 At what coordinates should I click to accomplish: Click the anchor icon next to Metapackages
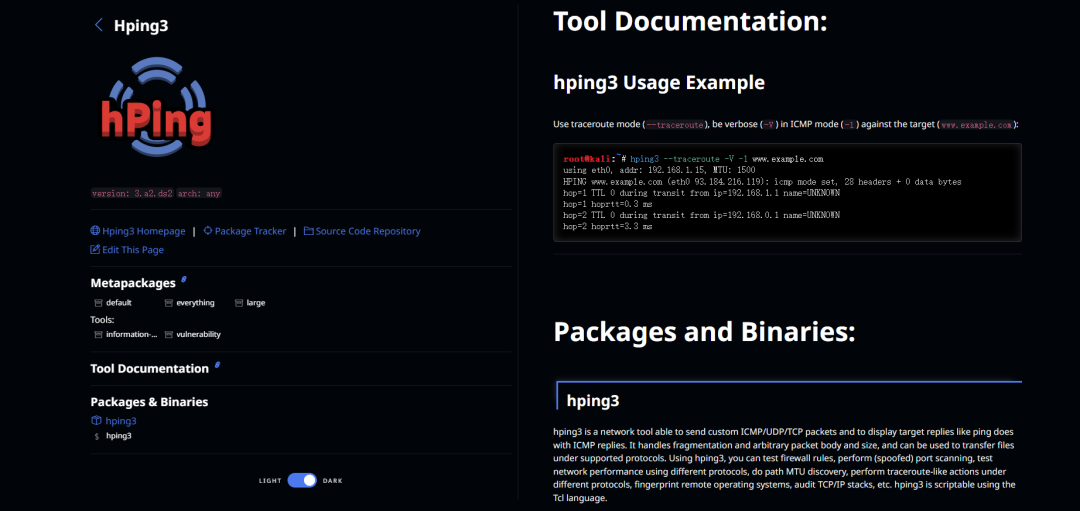(183, 280)
